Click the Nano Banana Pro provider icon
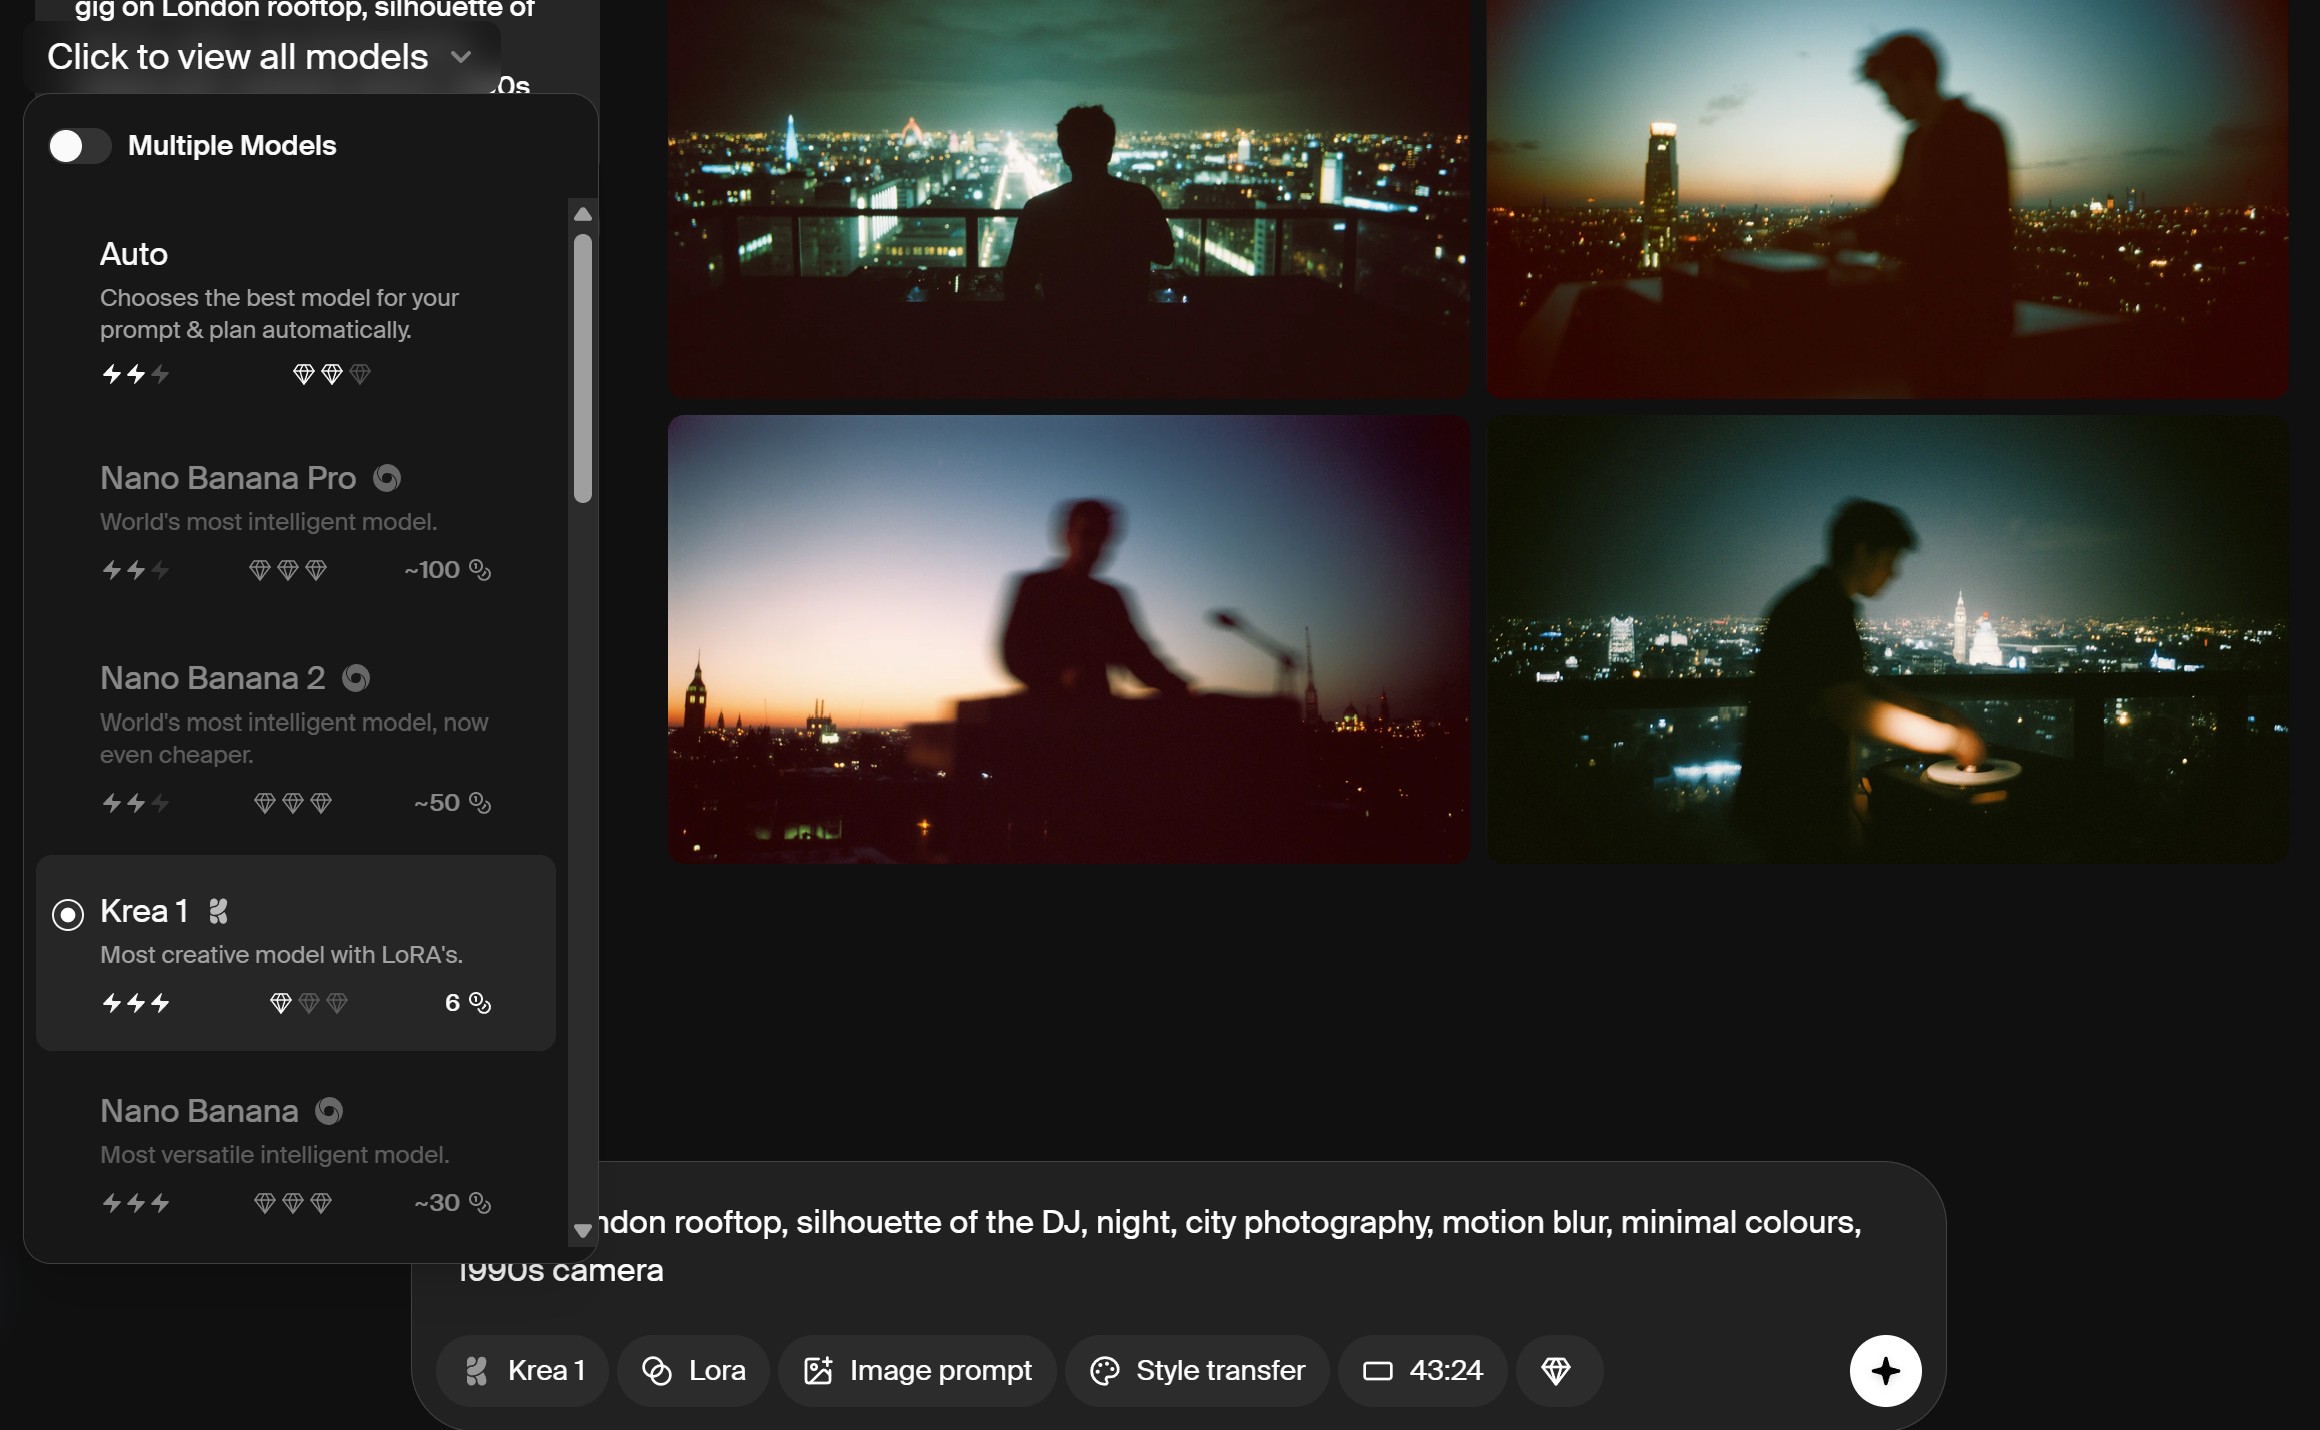The width and height of the screenshot is (2320, 1430). [387, 478]
